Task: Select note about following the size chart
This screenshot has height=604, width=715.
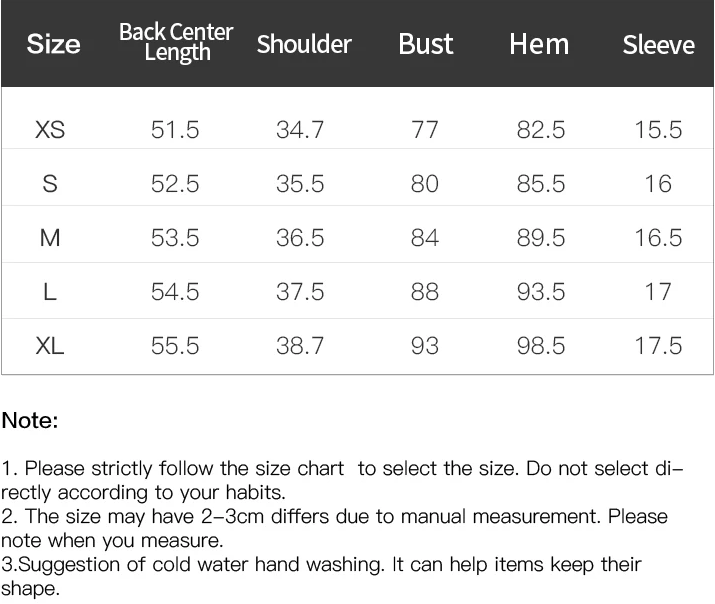Action: (342, 480)
